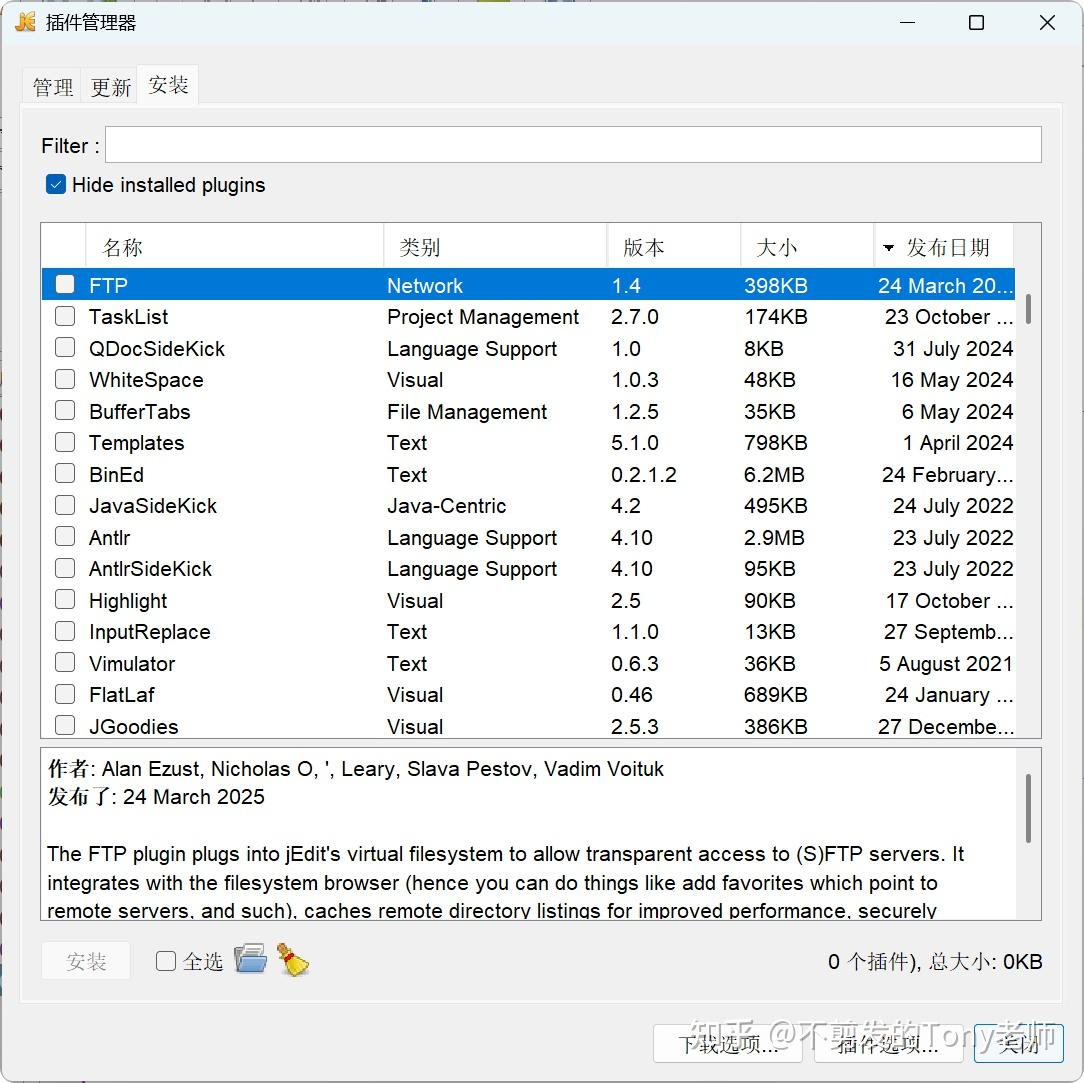Tick the BufferTabs checkbox

tap(65, 411)
